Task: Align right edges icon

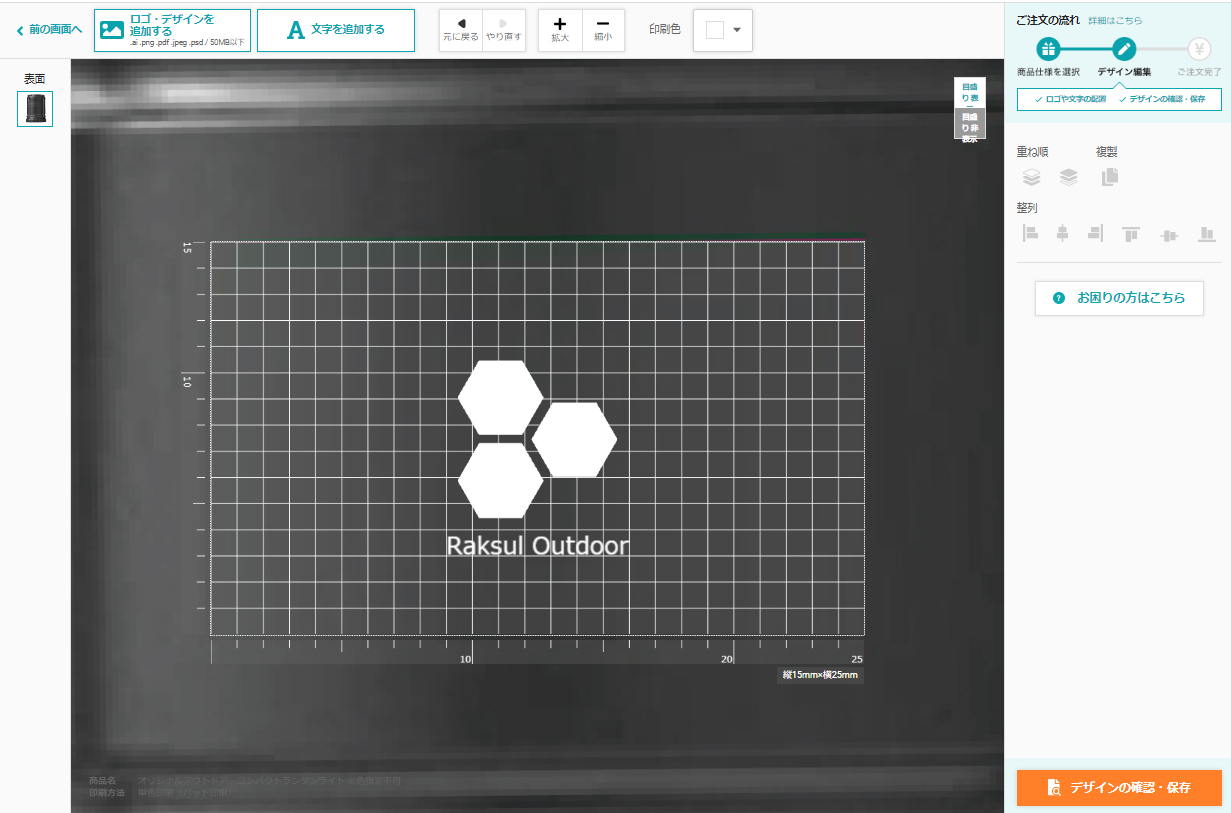Action: [1095, 234]
